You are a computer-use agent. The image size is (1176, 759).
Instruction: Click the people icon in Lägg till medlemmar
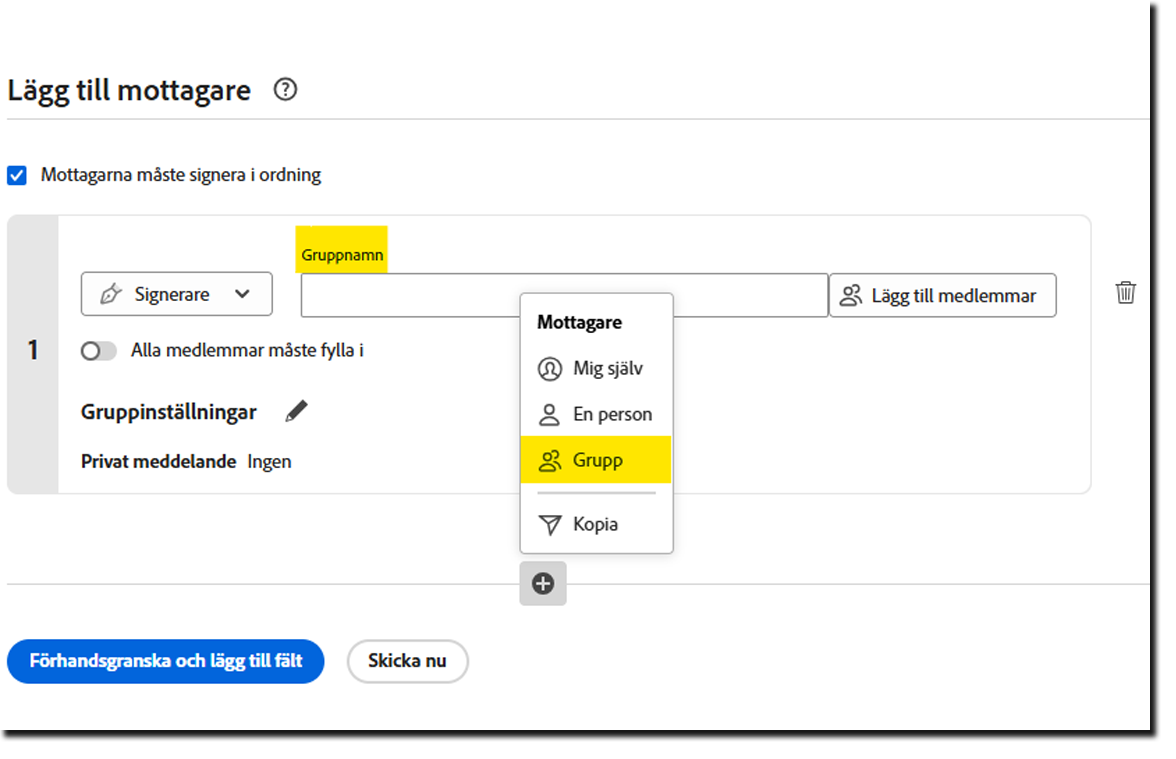[851, 296]
